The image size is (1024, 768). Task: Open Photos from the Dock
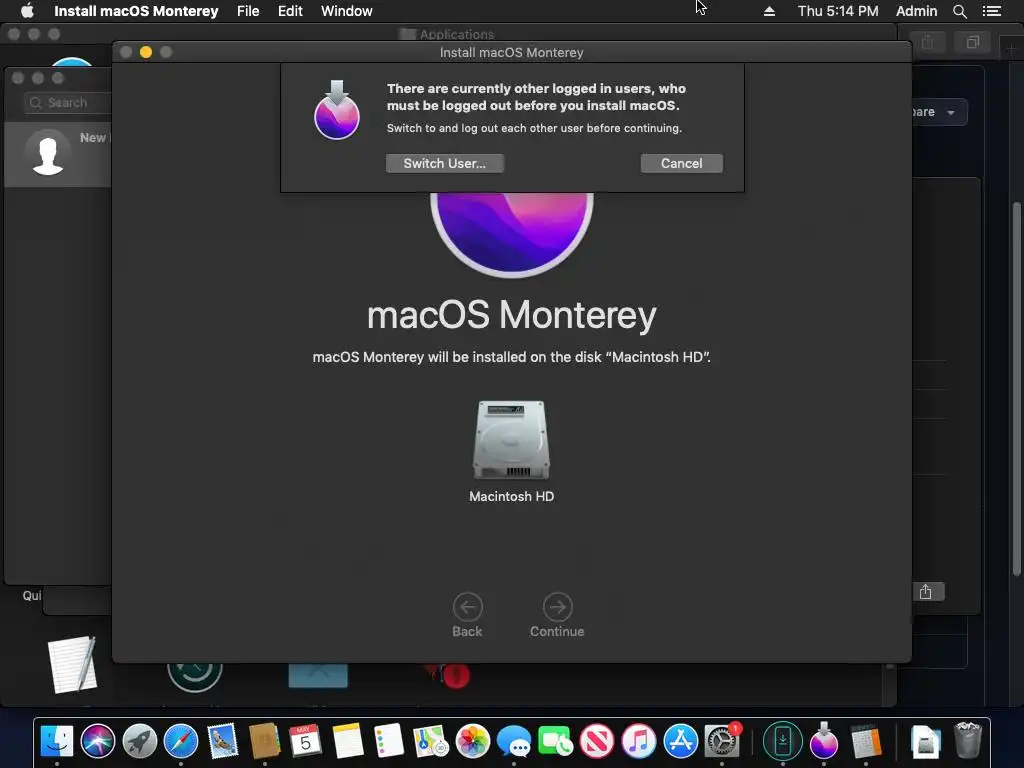pyautogui.click(x=473, y=741)
